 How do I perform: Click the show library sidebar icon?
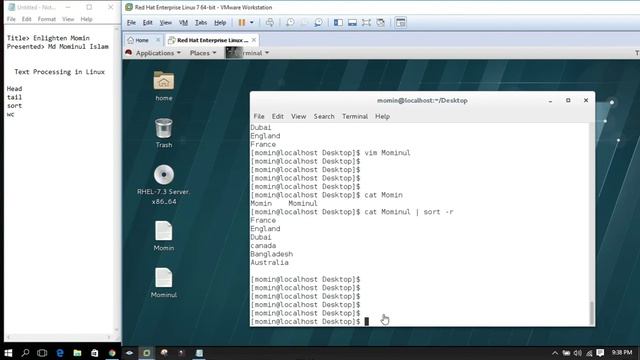pyautogui.click(x=338, y=23)
